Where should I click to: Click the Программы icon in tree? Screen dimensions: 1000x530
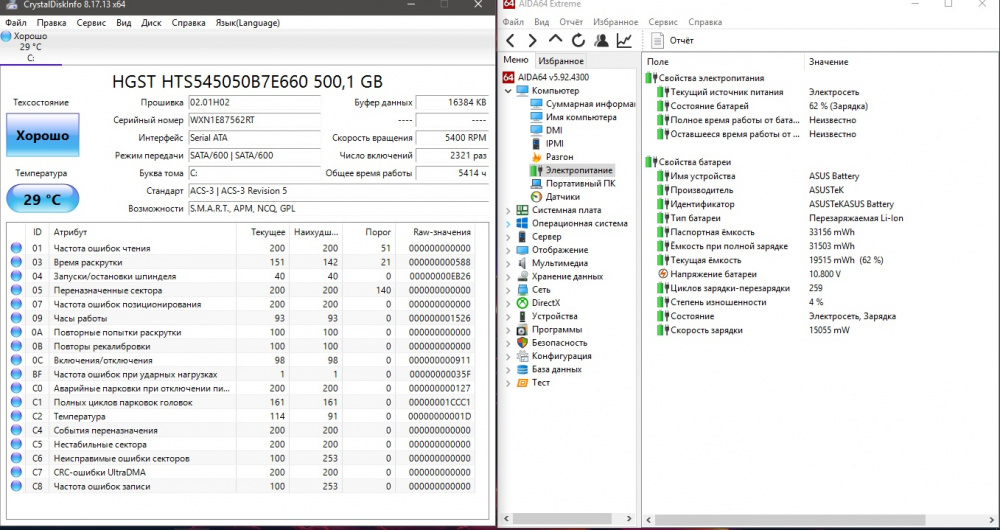[522, 330]
